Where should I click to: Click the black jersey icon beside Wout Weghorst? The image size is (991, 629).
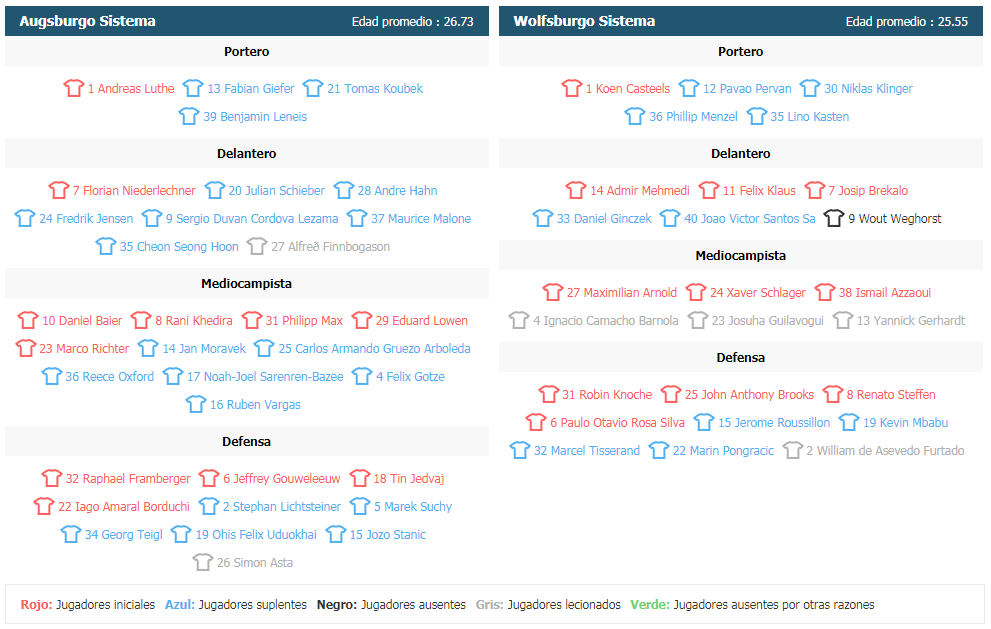coord(834,218)
